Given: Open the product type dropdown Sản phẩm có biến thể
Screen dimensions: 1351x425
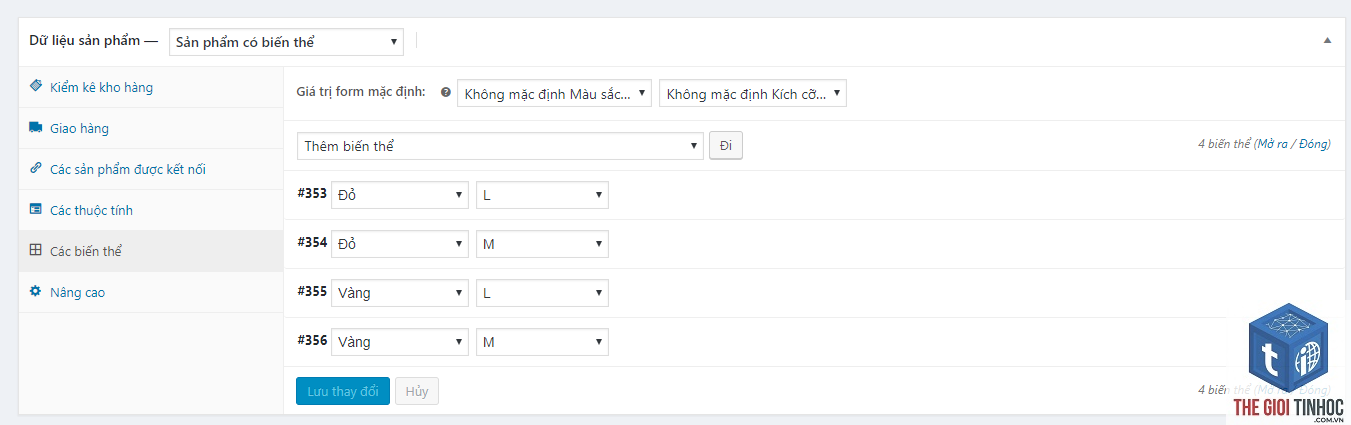Looking at the screenshot, I should 286,42.
